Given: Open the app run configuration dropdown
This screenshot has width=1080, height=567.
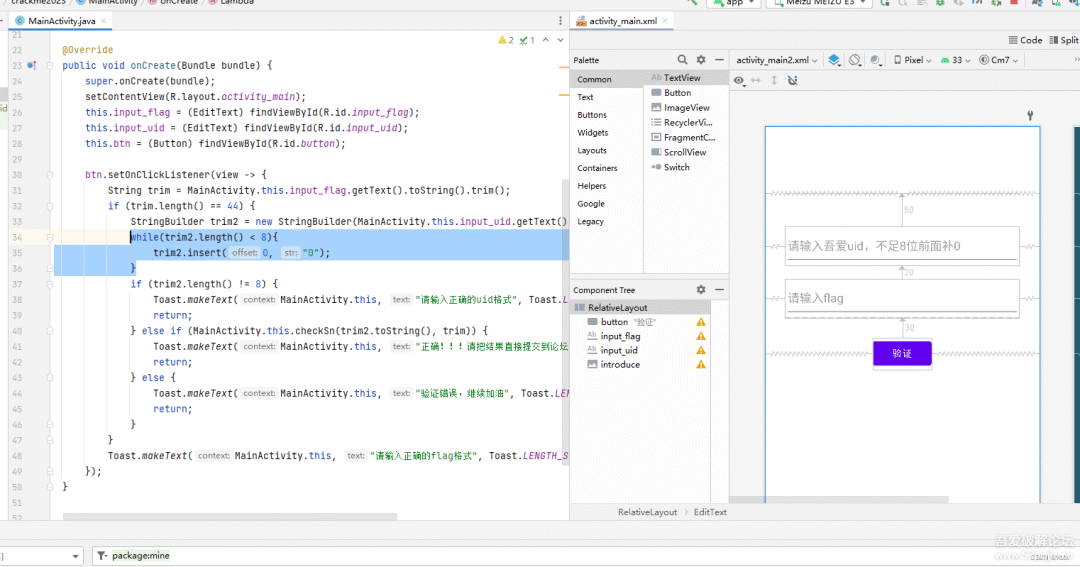Looking at the screenshot, I should 736,3.
